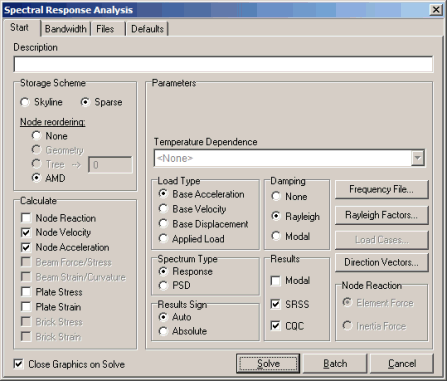Uncheck Node Velocity
Screen dimensions: 447x381
tap(56, 232)
